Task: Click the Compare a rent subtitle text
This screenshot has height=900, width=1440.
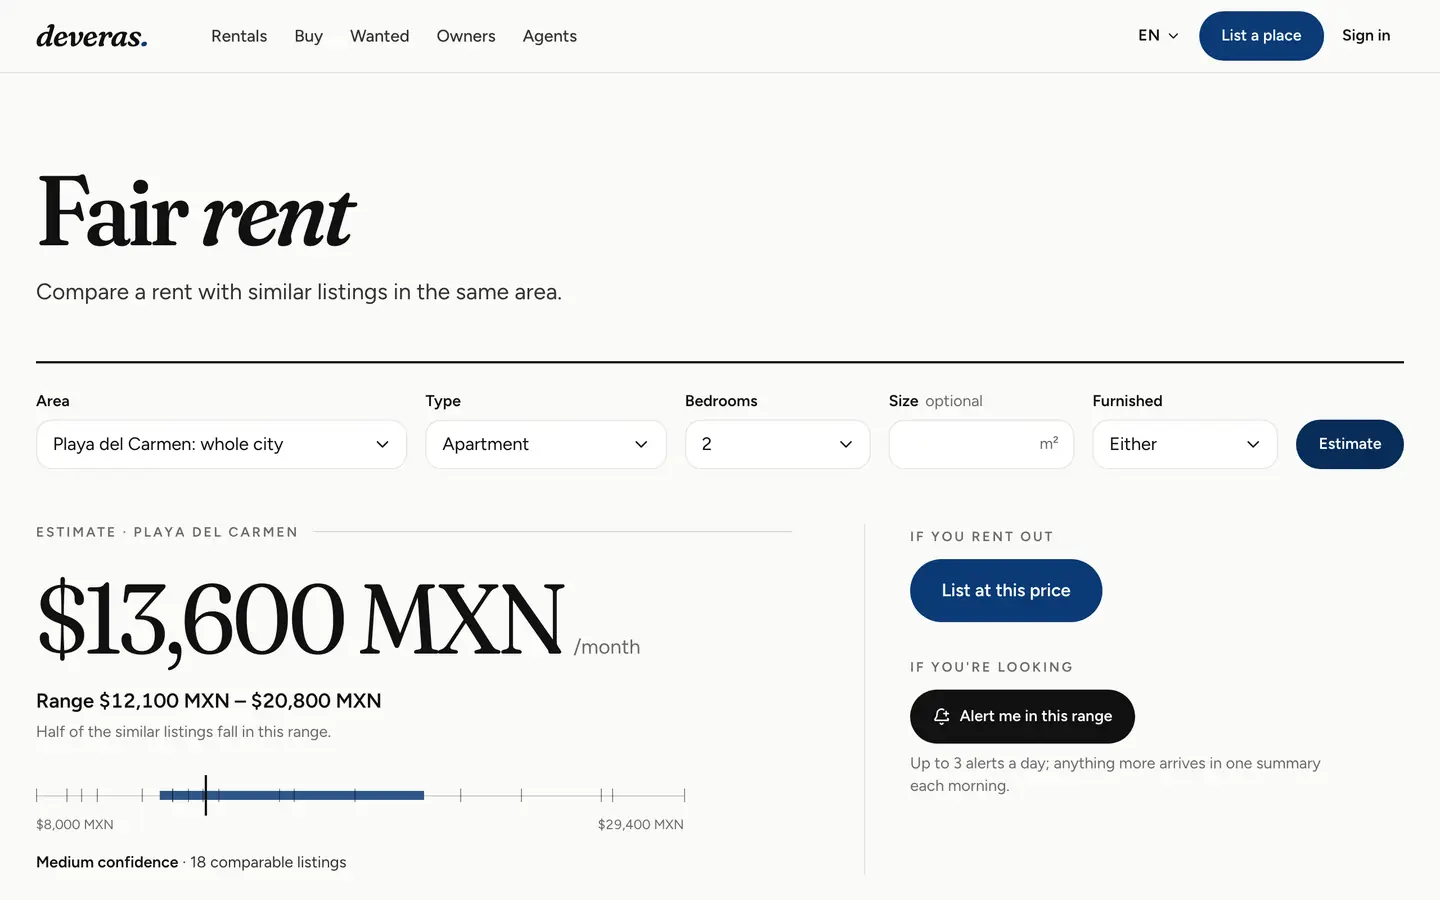Action: click(299, 292)
